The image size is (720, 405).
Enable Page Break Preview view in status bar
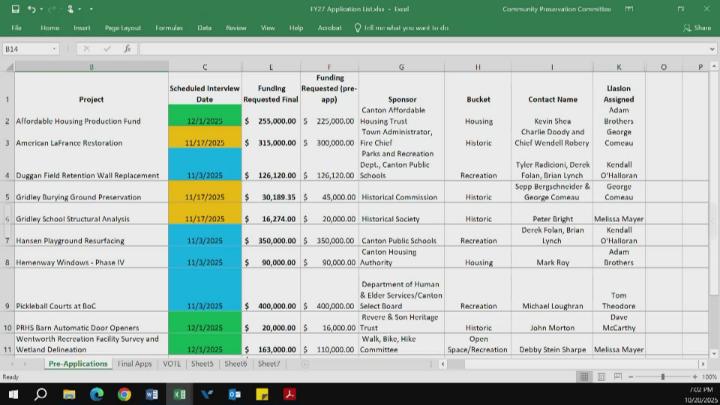tap(617, 377)
